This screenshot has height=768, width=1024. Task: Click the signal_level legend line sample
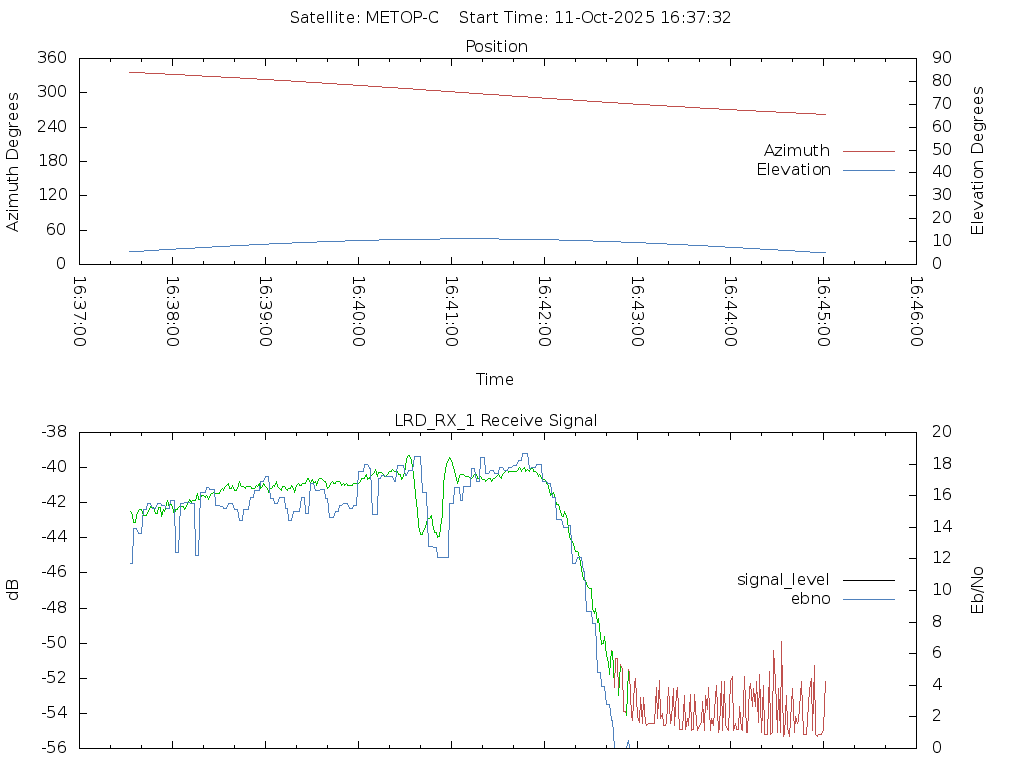(868, 580)
